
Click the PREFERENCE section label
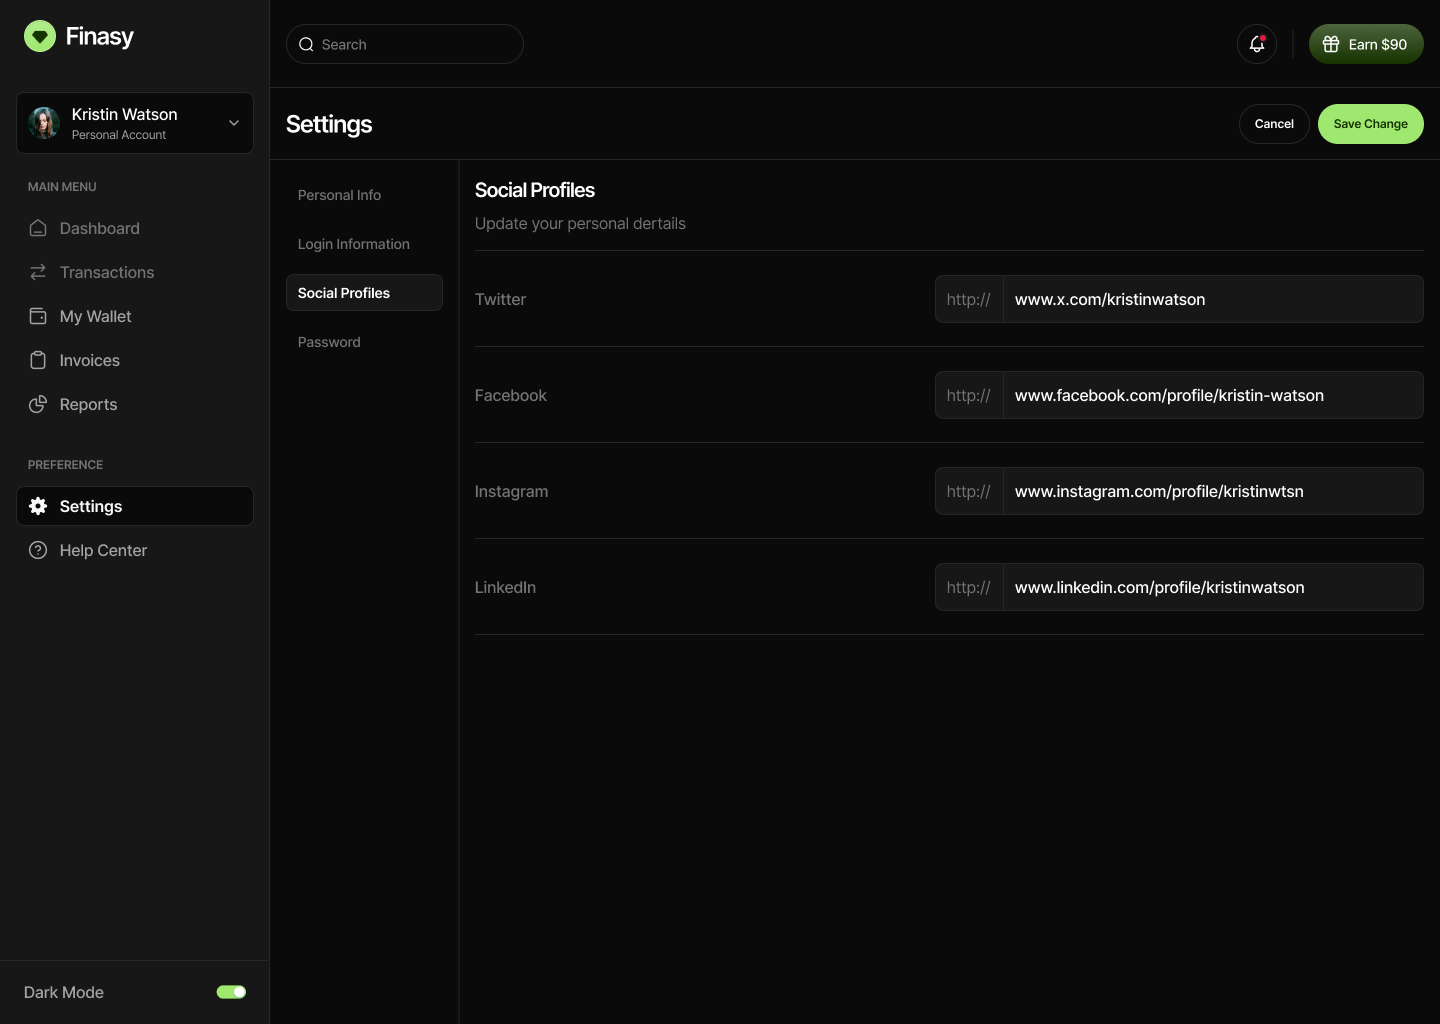pyautogui.click(x=65, y=465)
